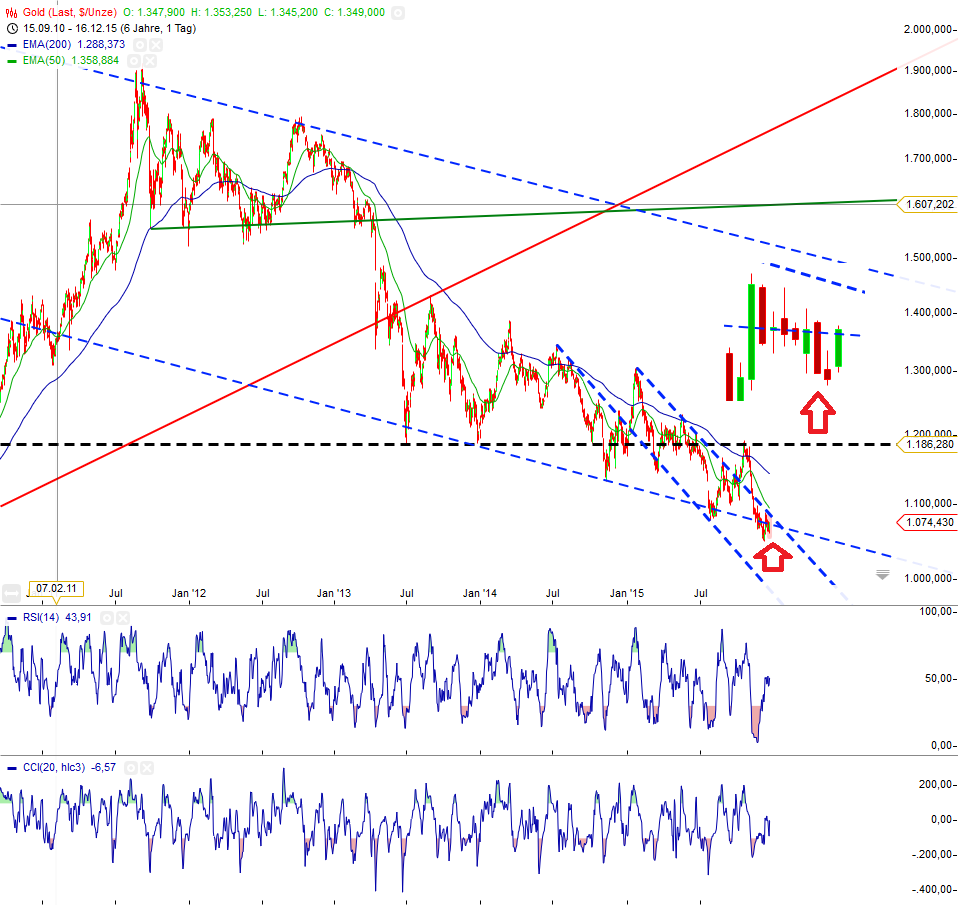Remove the CCI(20) indicator with its X
Image resolution: width=958 pixels, height=905 pixels.
point(147,768)
